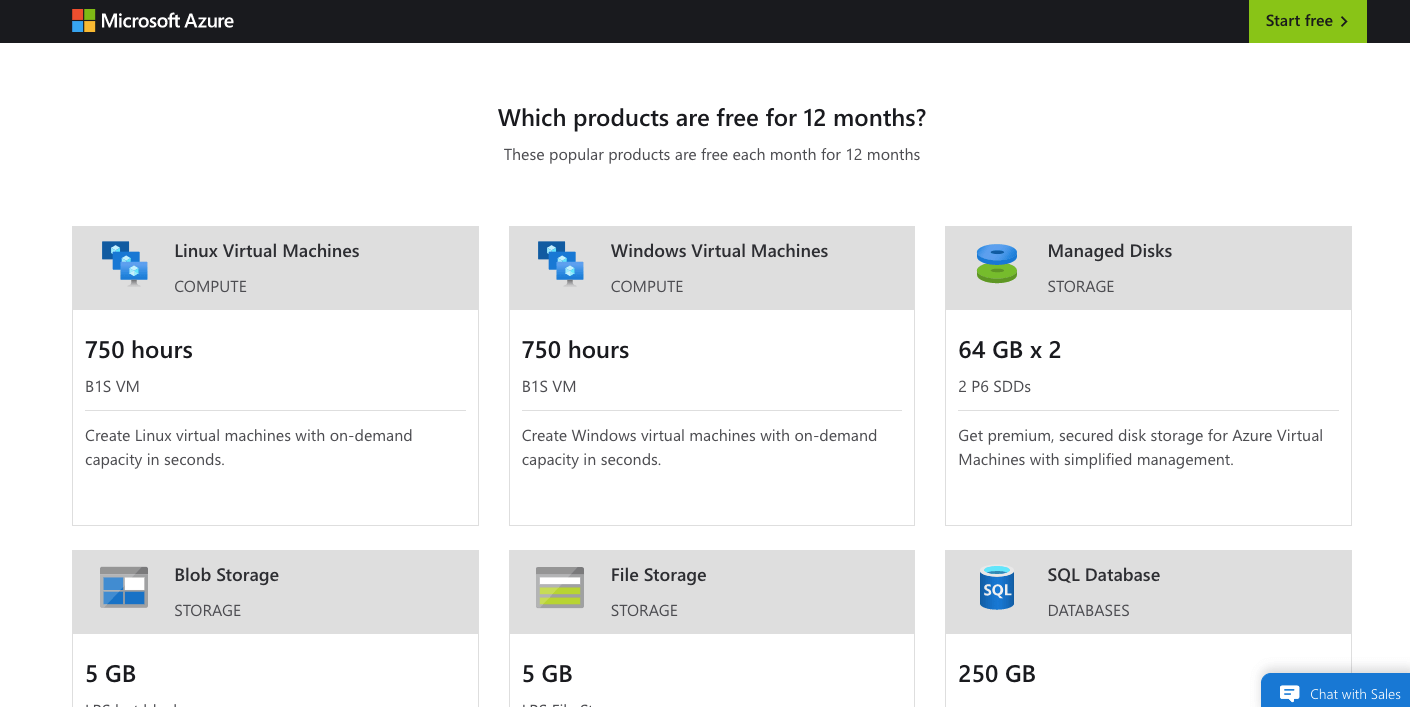
Task: Click 'COMPUTE' label under Windows Virtual Machines
Action: (x=647, y=286)
